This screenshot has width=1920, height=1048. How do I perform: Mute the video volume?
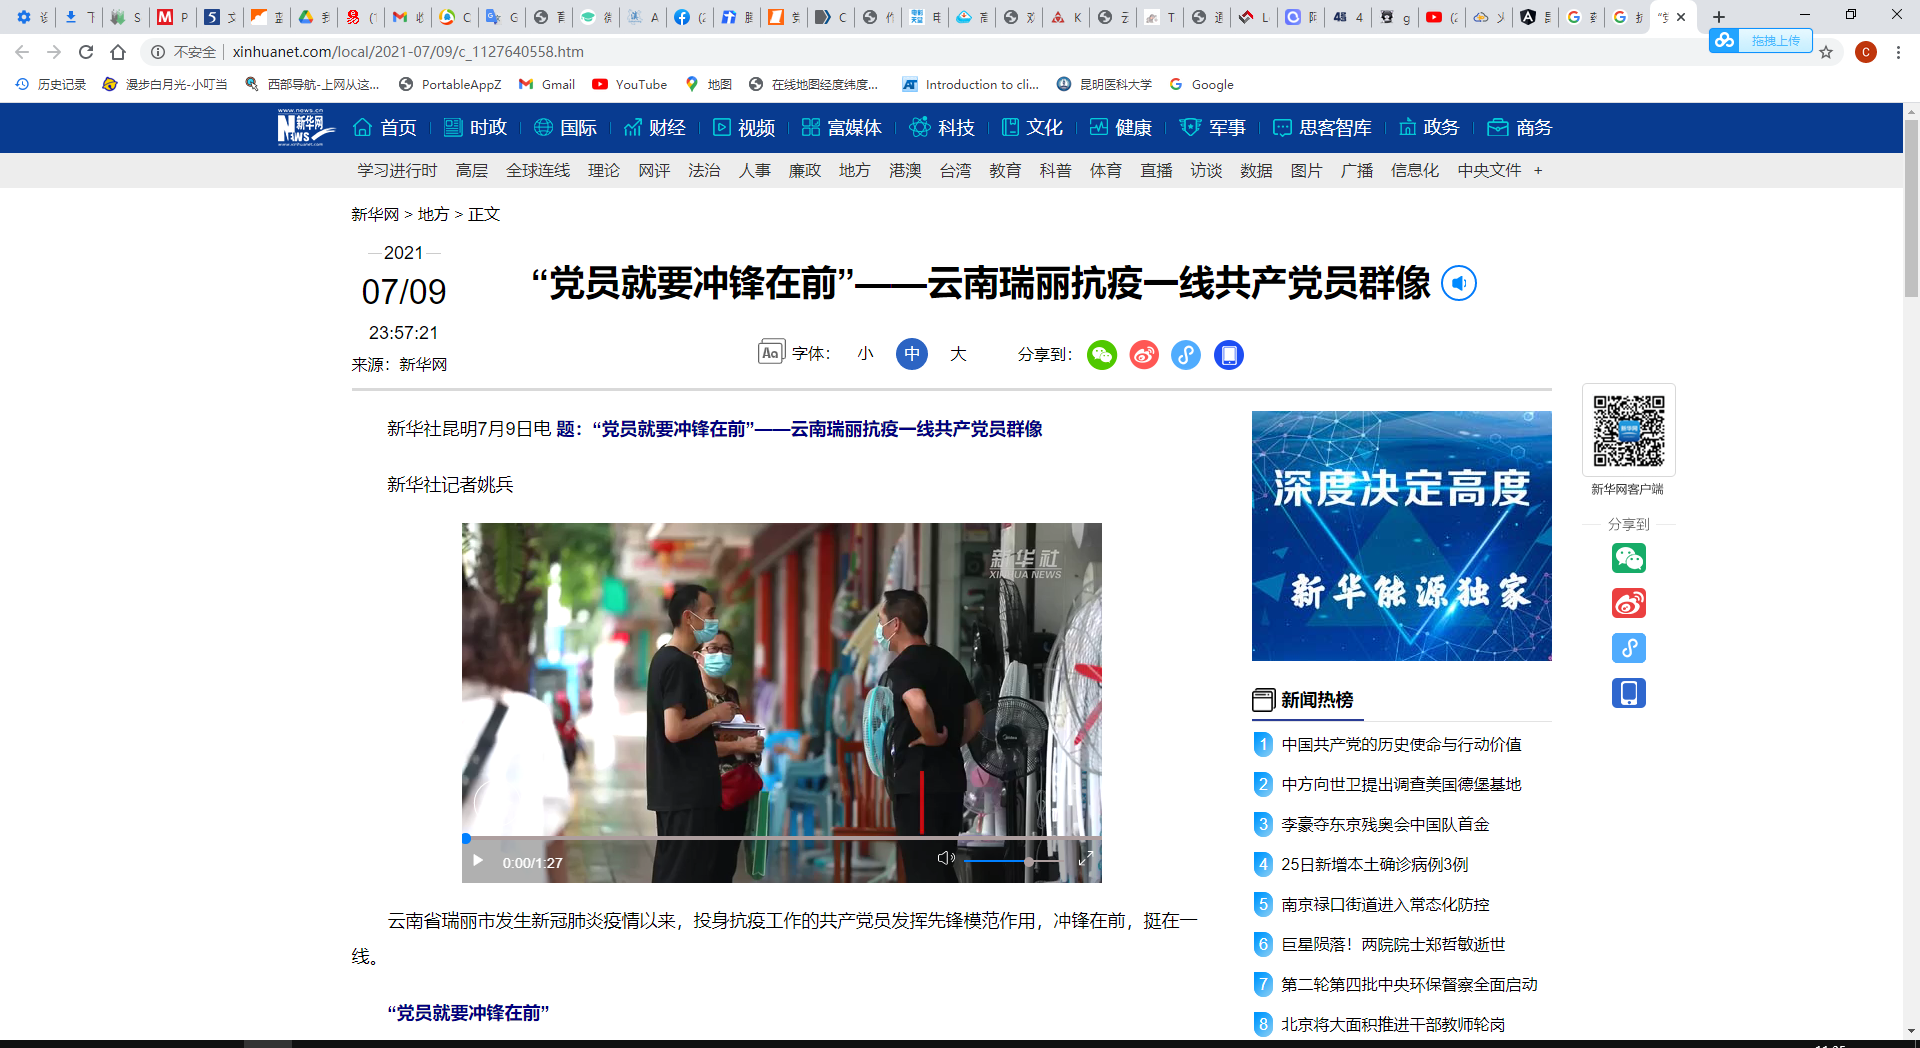946,858
